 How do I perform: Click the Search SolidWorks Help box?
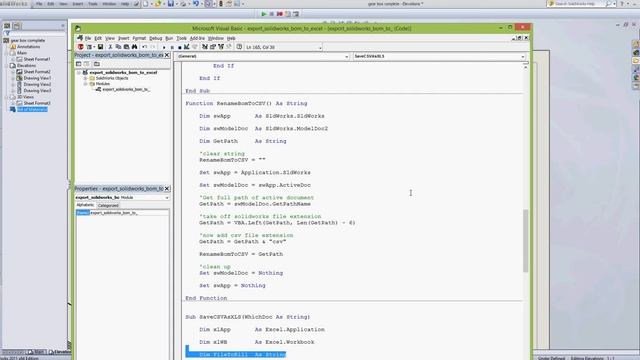580,4
